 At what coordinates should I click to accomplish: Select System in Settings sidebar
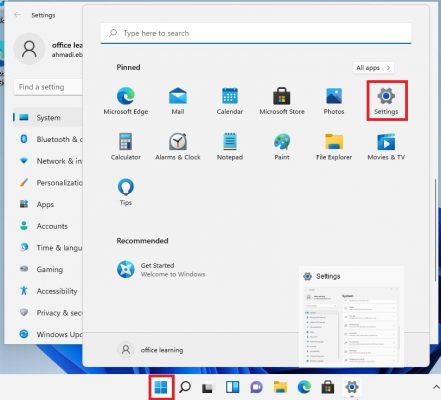[48, 117]
